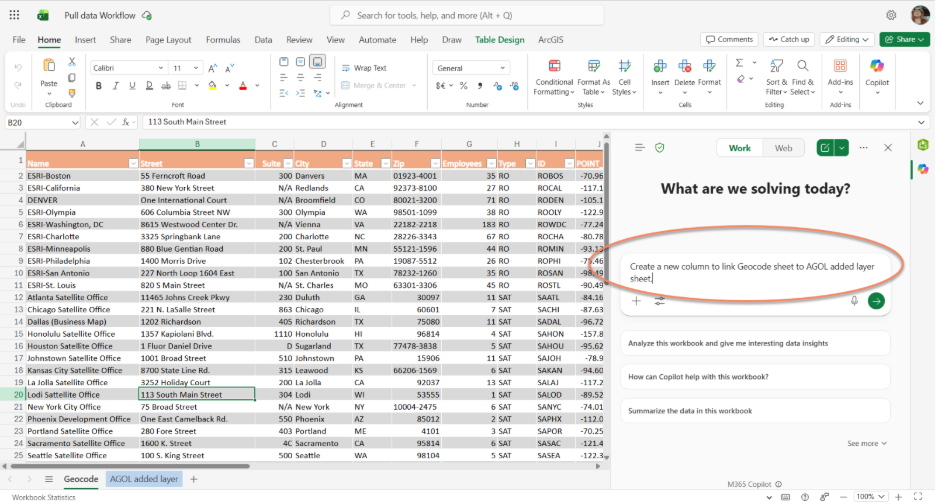This screenshot has width=936, height=502.
Task: Expand See more Copilot suggestions
Action: [x=867, y=444]
